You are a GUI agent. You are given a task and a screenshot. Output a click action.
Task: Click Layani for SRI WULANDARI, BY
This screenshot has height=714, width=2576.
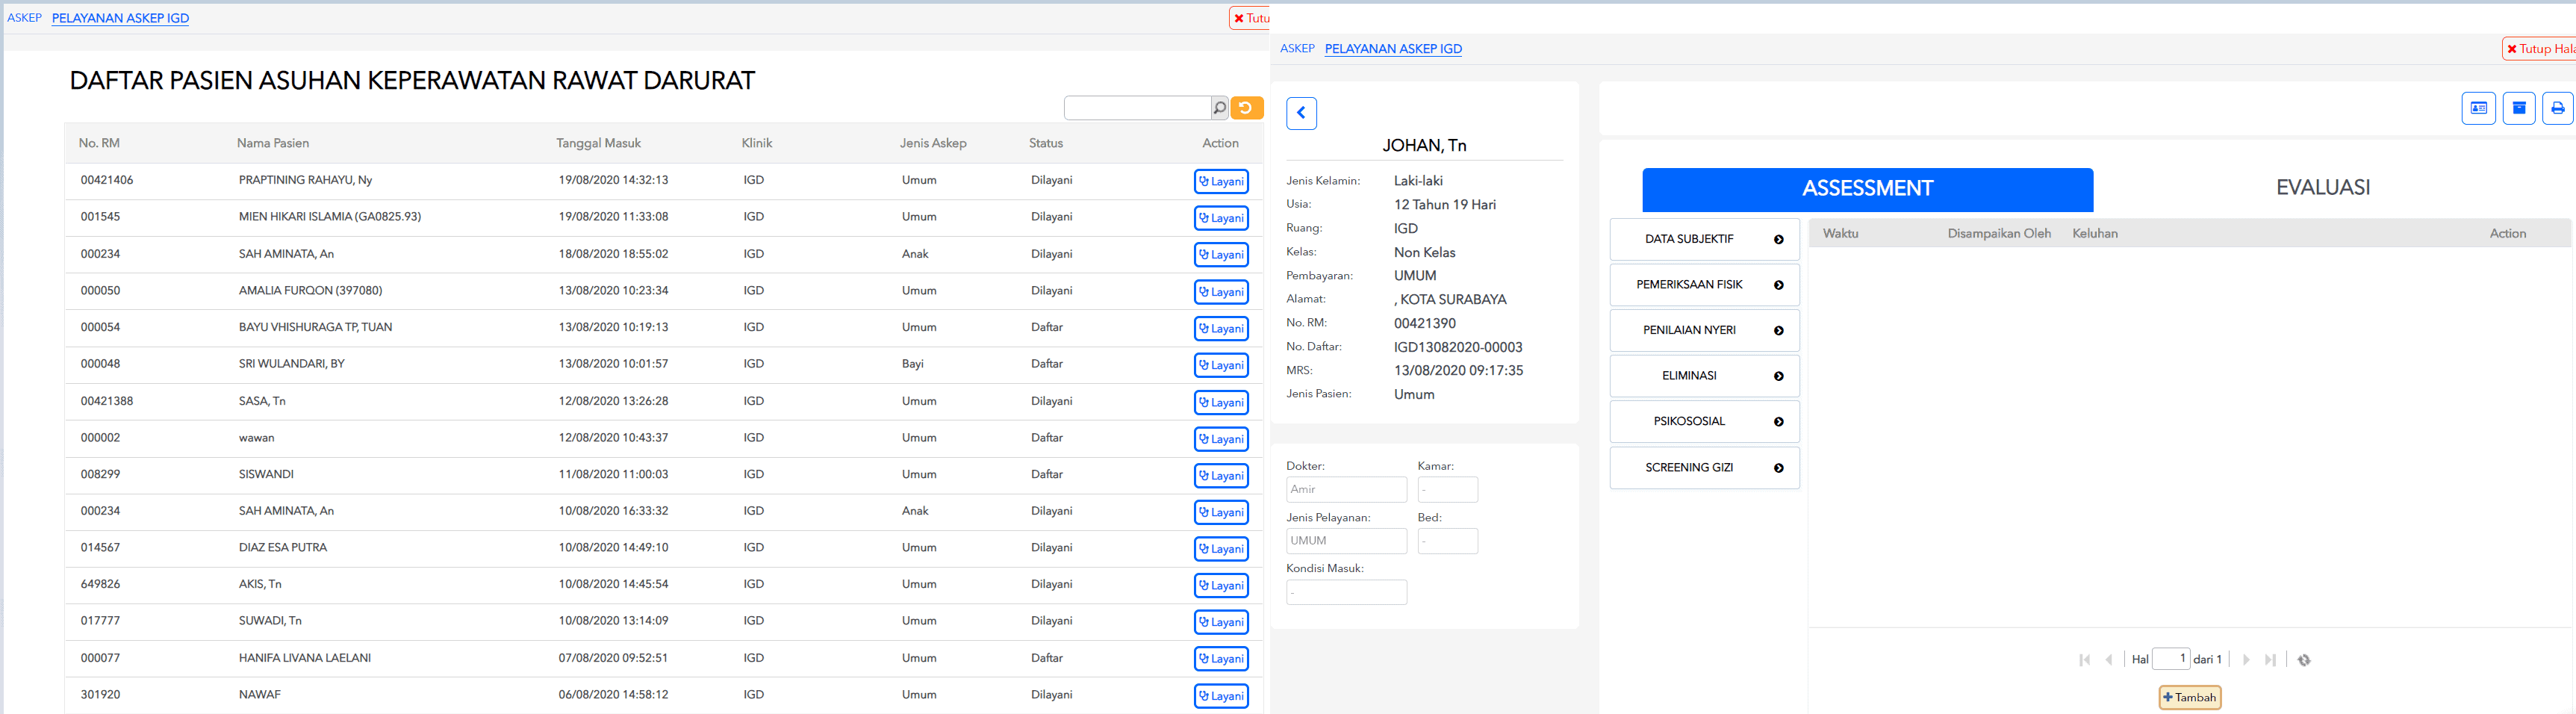click(1221, 365)
